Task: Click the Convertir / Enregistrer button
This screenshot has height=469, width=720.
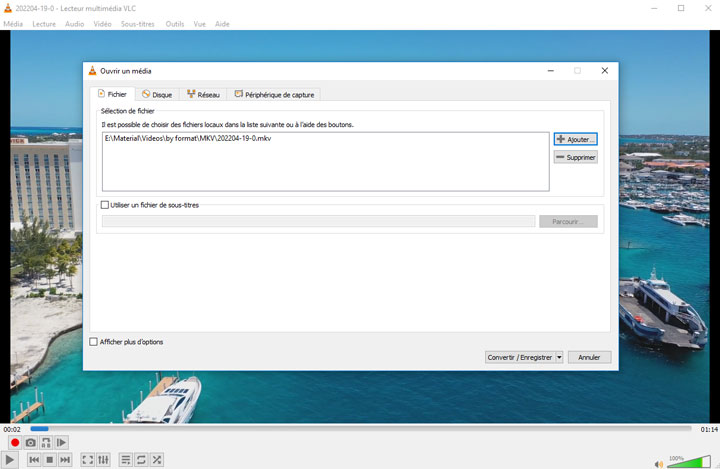Action: click(520, 357)
